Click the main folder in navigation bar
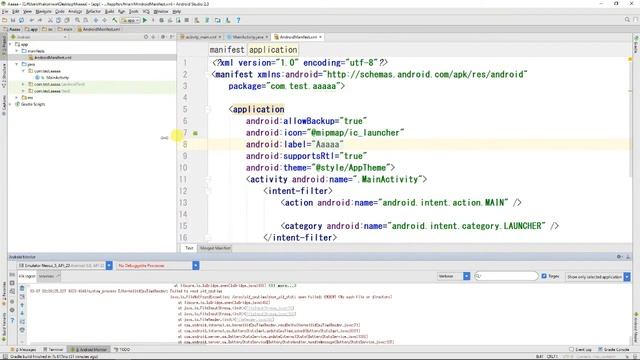640x360 pixels. pyautogui.click(x=65, y=29)
